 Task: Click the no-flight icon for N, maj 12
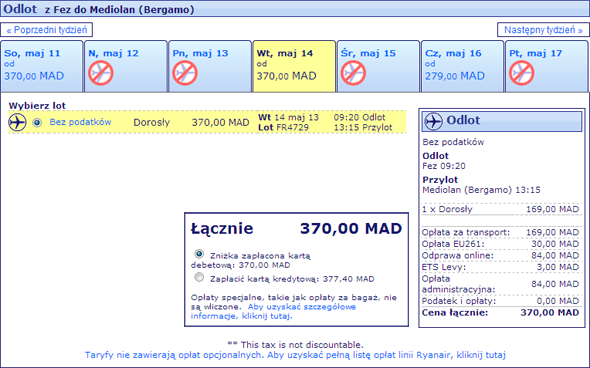(101, 73)
